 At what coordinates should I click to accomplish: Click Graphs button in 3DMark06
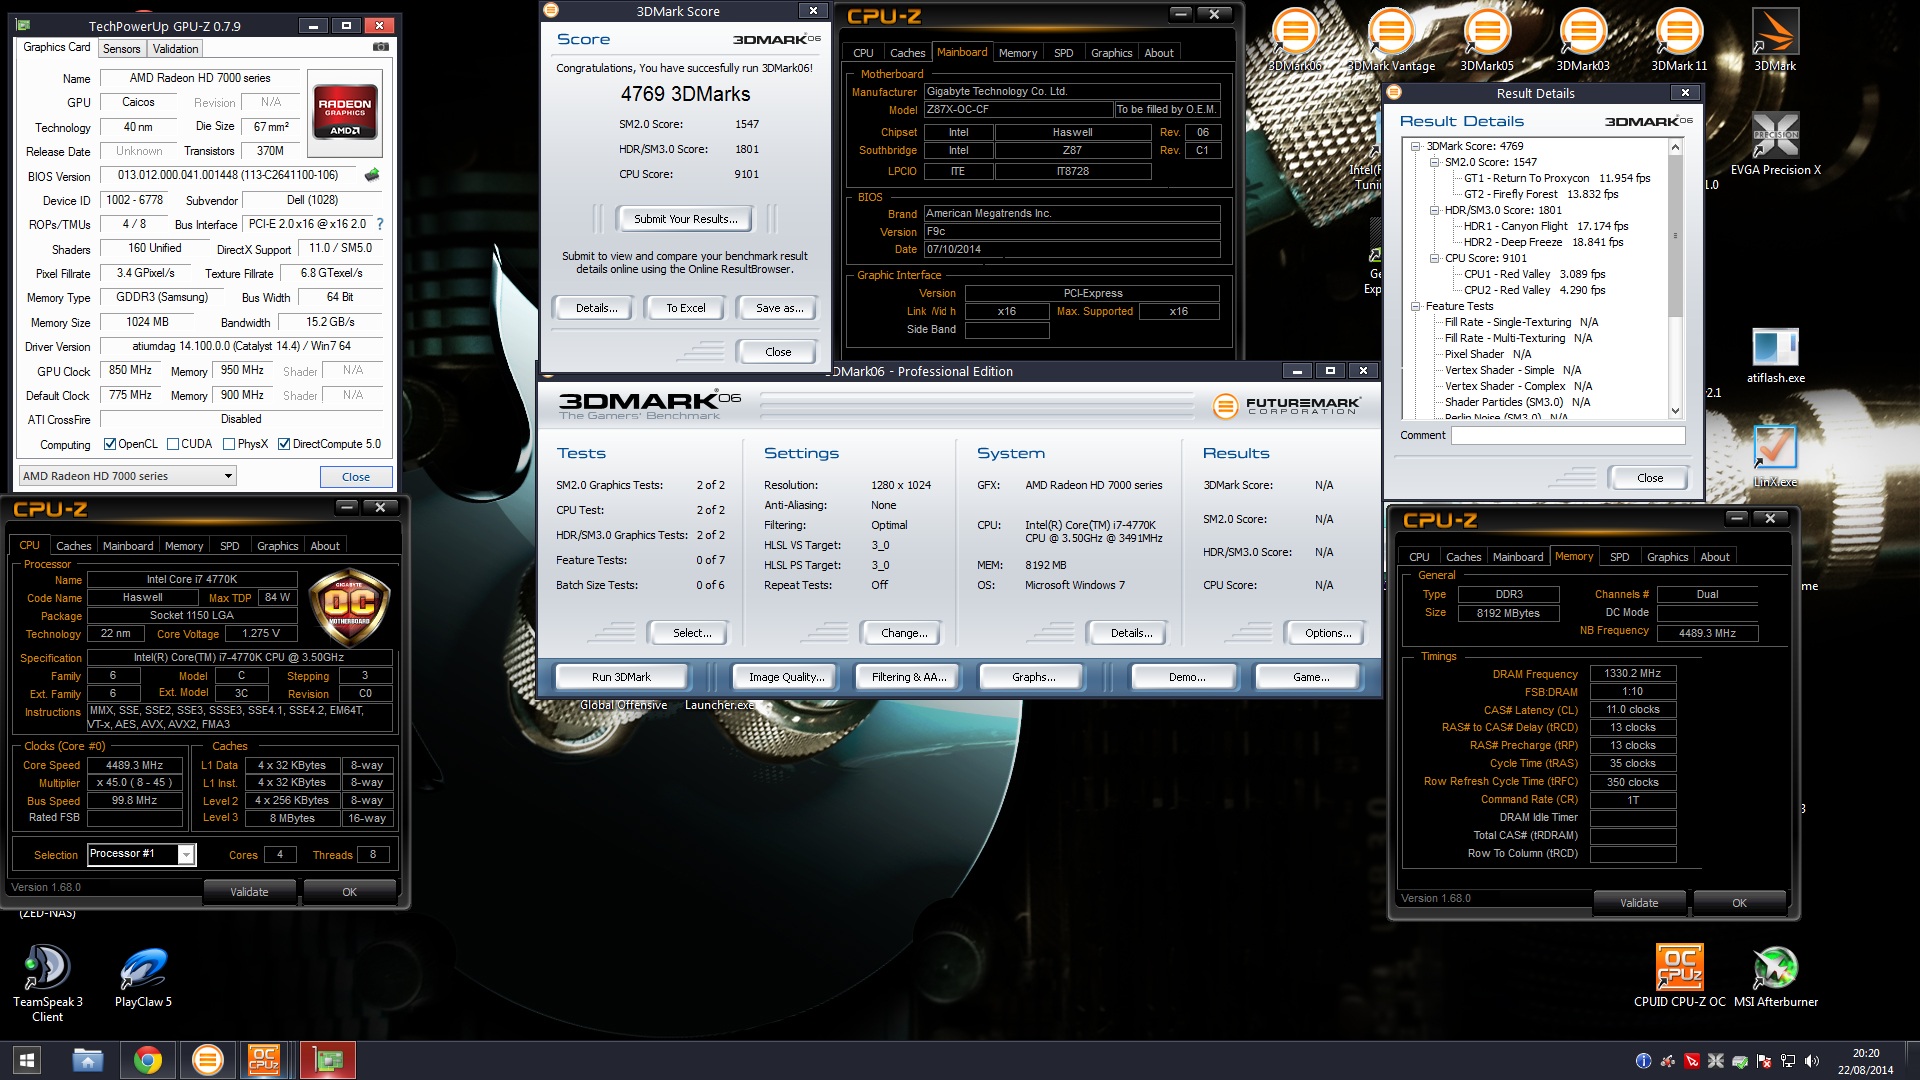tap(1033, 677)
